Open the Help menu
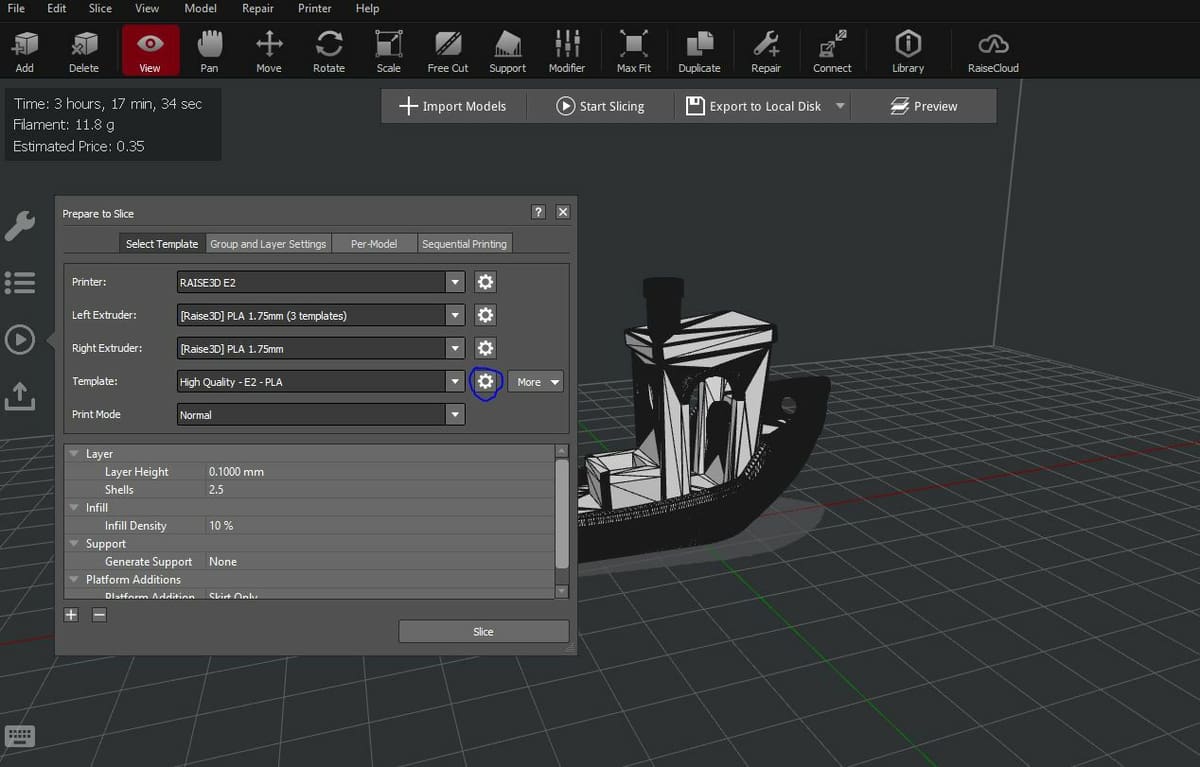 pos(367,8)
